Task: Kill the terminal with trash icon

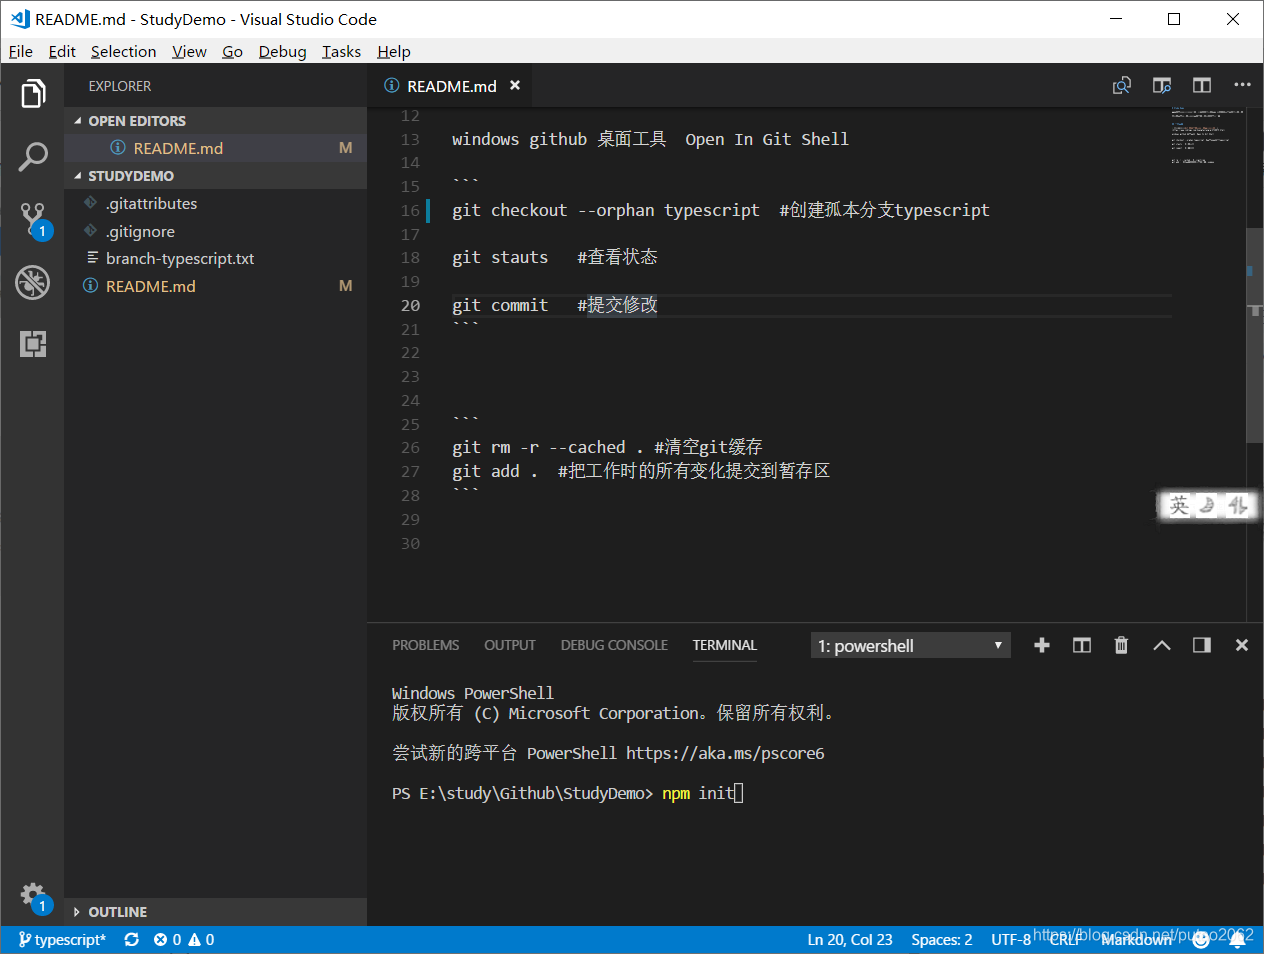Action: point(1121,645)
